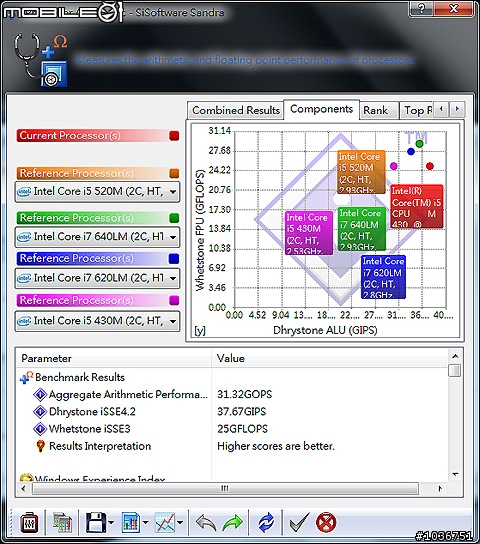Click the magenta i5 430M chart label
This screenshot has height=544, width=480.
coord(309,233)
